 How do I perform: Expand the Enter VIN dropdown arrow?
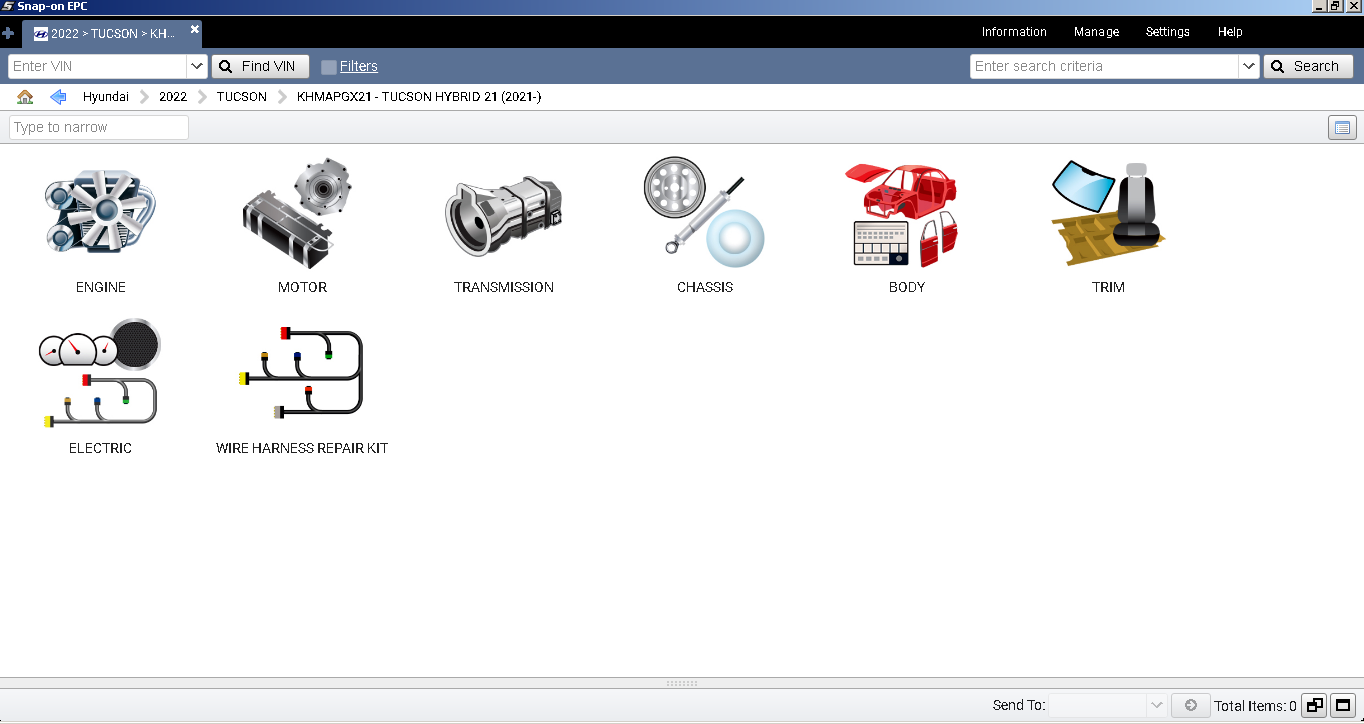(197, 66)
